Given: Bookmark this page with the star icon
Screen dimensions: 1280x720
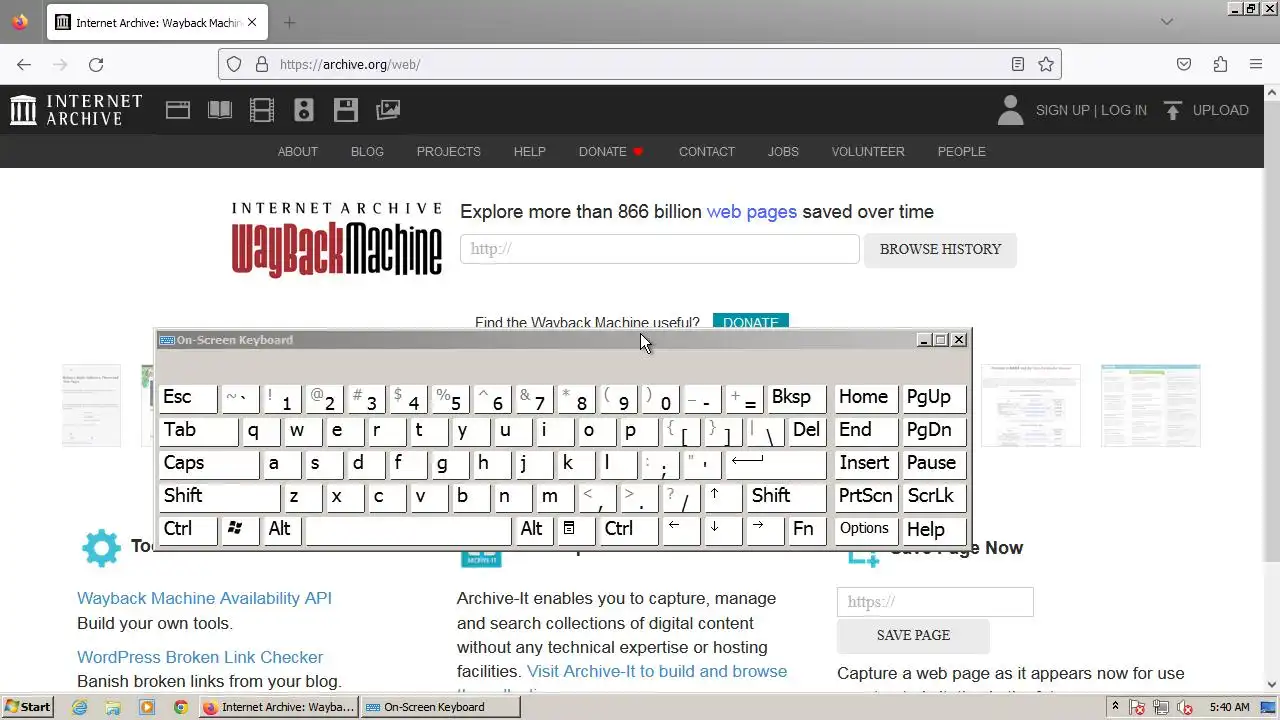Looking at the screenshot, I should 1046,64.
